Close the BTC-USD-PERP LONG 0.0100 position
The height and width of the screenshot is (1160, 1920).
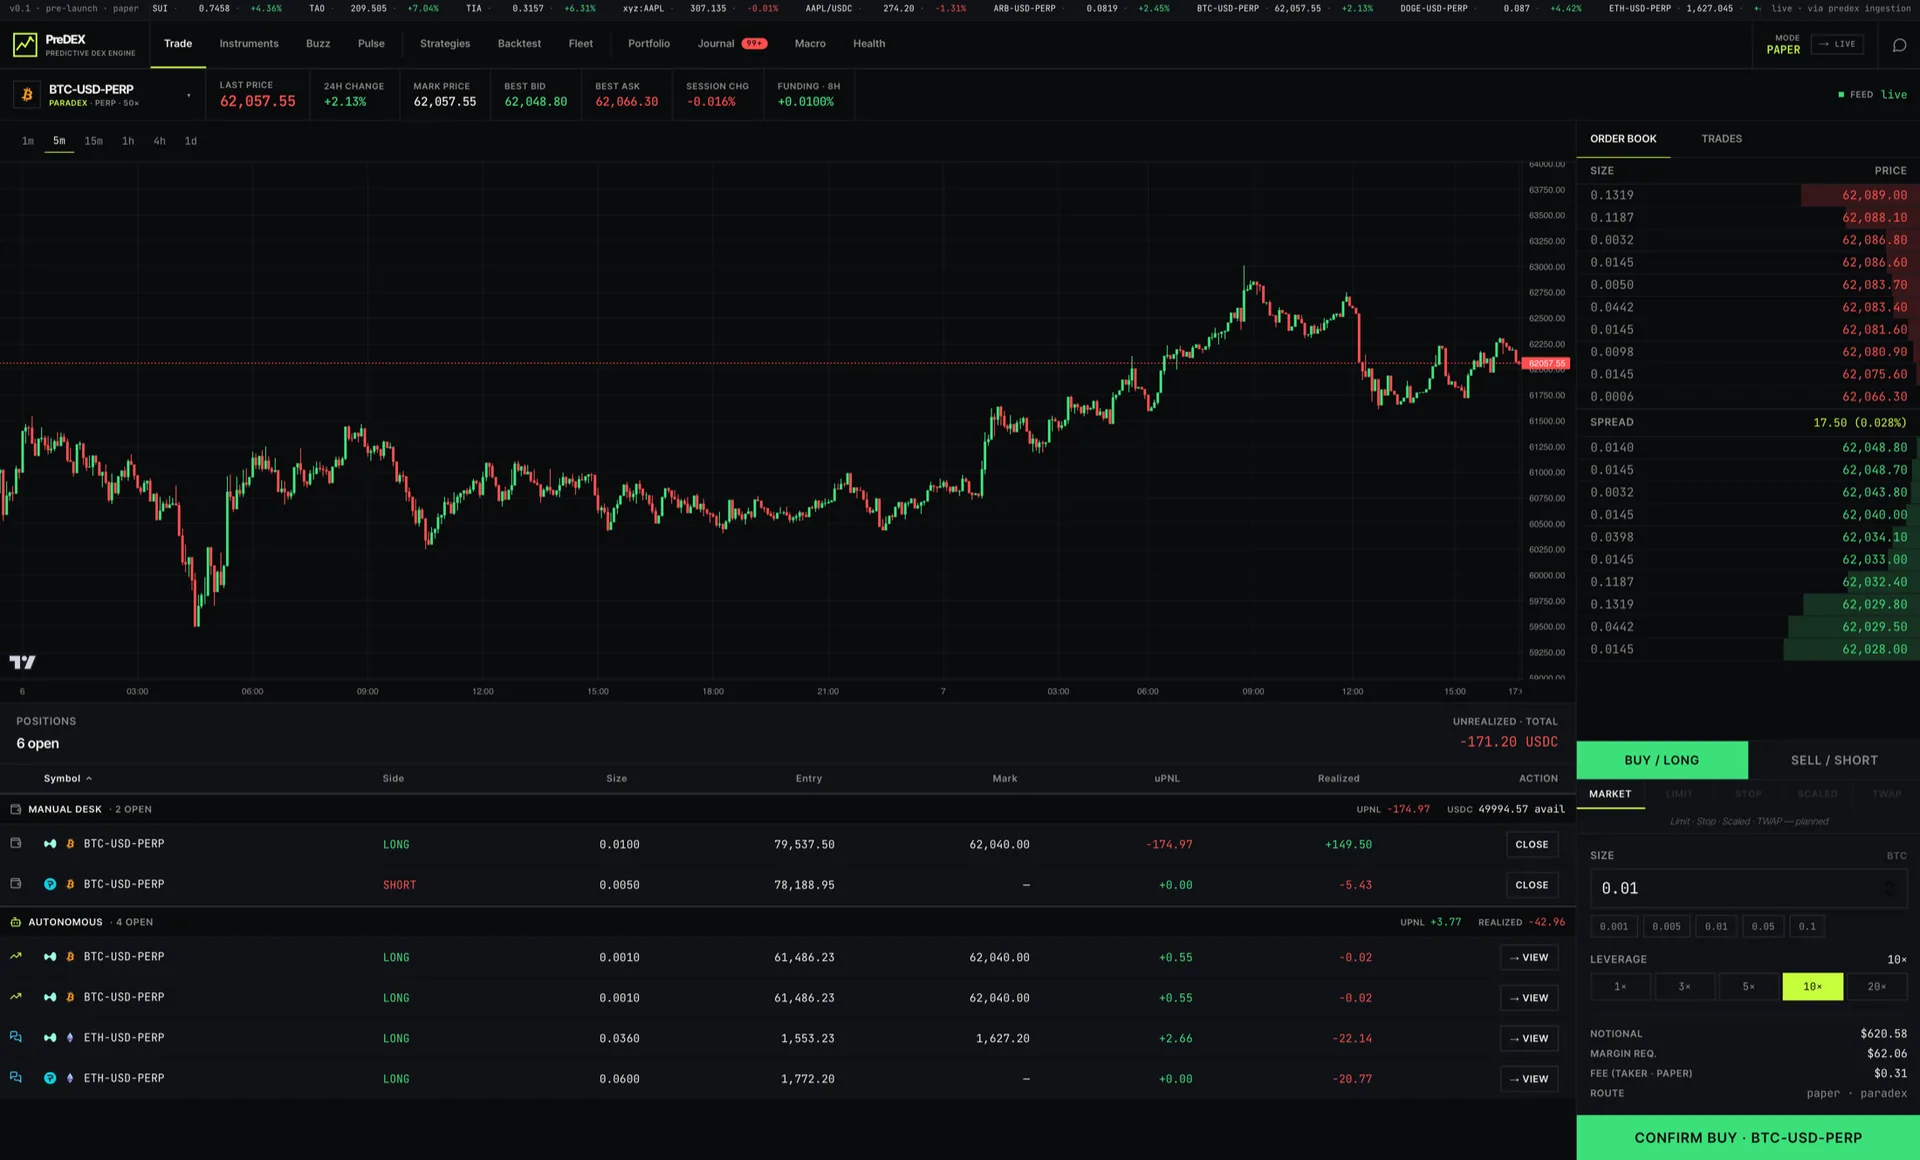1531,844
